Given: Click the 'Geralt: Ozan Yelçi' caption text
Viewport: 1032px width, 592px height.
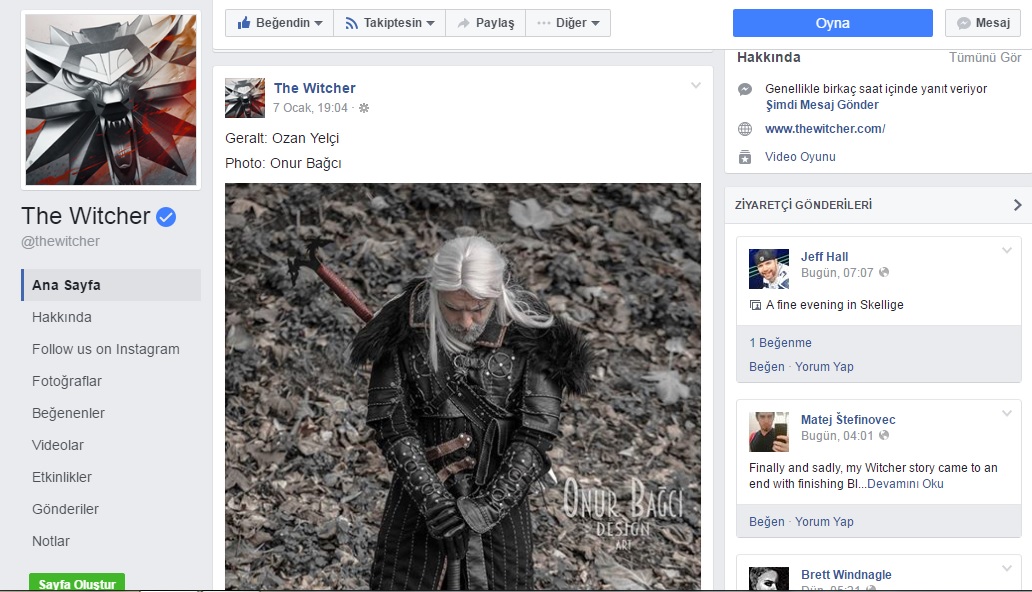Looking at the screenshot, I should (x=282, y=138).
